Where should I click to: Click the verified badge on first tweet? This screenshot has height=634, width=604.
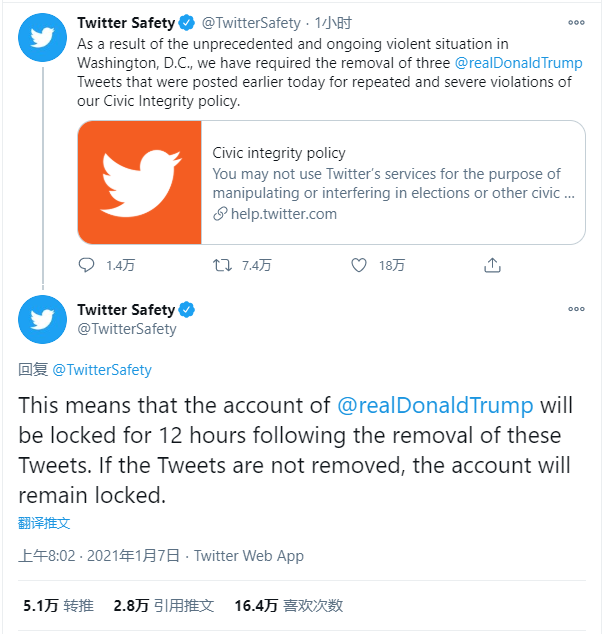pyautogui.click(x=186, y=22)
